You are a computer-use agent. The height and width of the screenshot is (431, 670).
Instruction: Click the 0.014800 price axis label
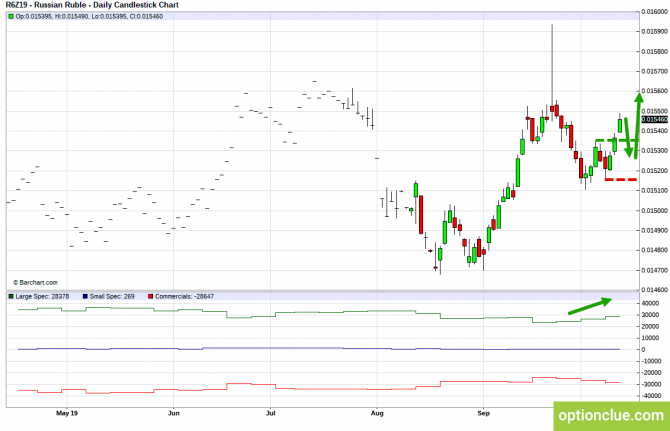coord(654,250)
